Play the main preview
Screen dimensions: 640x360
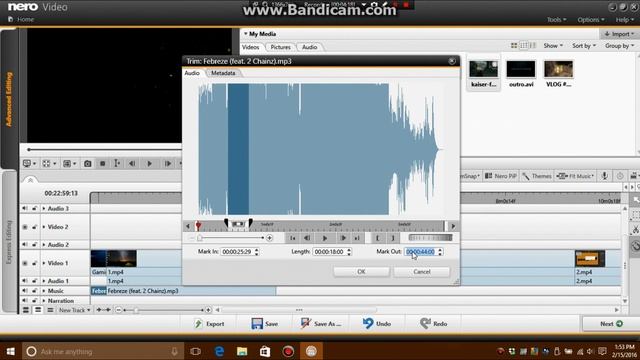(149, 164)
